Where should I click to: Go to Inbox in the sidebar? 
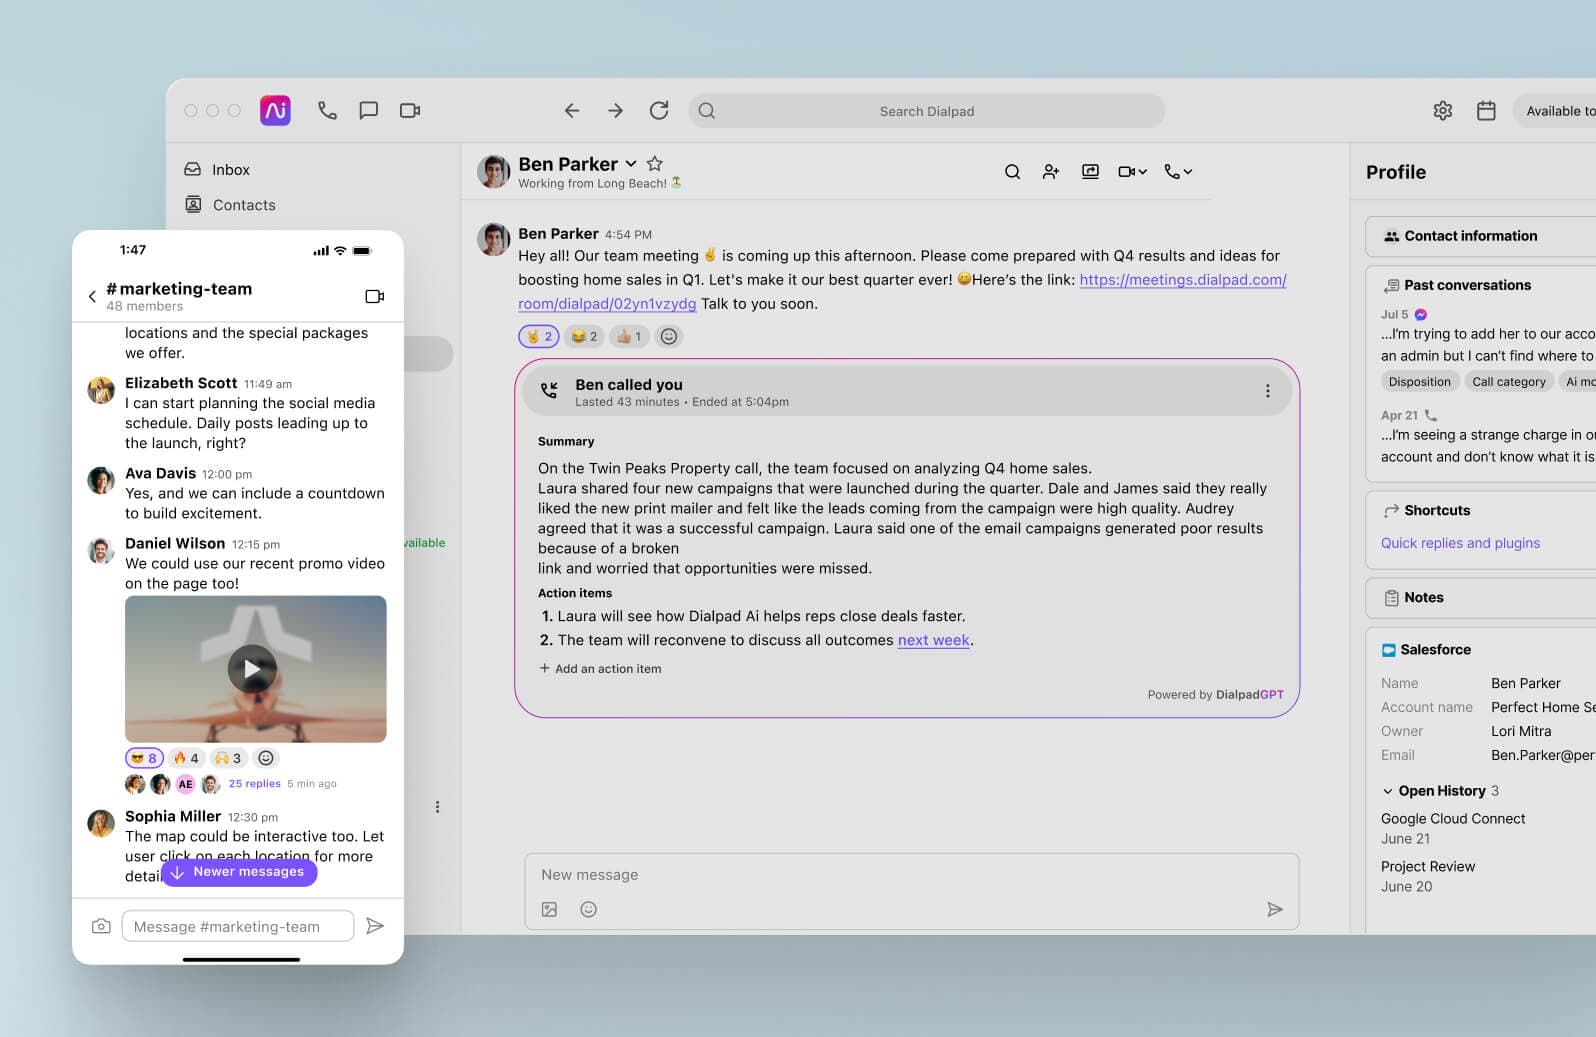pos(230,170)
